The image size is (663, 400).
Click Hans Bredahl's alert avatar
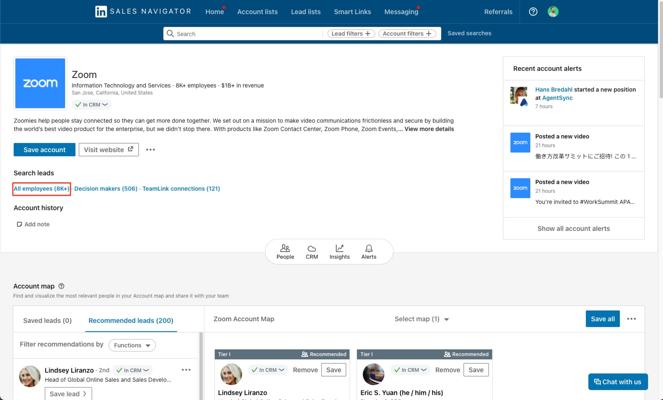tap(519, 96)
